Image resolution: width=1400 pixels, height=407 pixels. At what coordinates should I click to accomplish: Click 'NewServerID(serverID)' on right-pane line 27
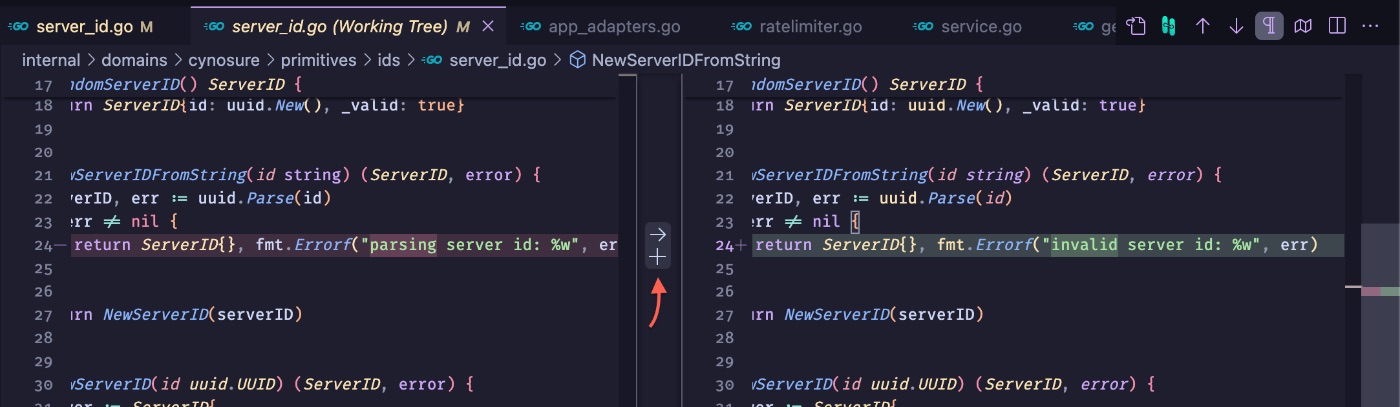coord(884,315)
